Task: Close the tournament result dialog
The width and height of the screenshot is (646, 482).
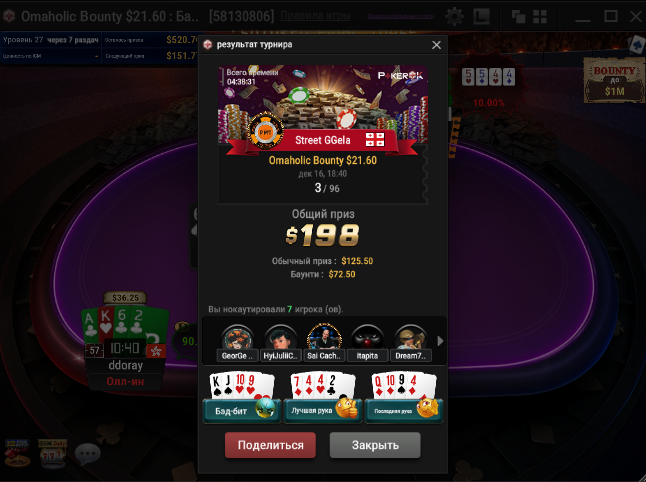Action: [x=436, y=45]
